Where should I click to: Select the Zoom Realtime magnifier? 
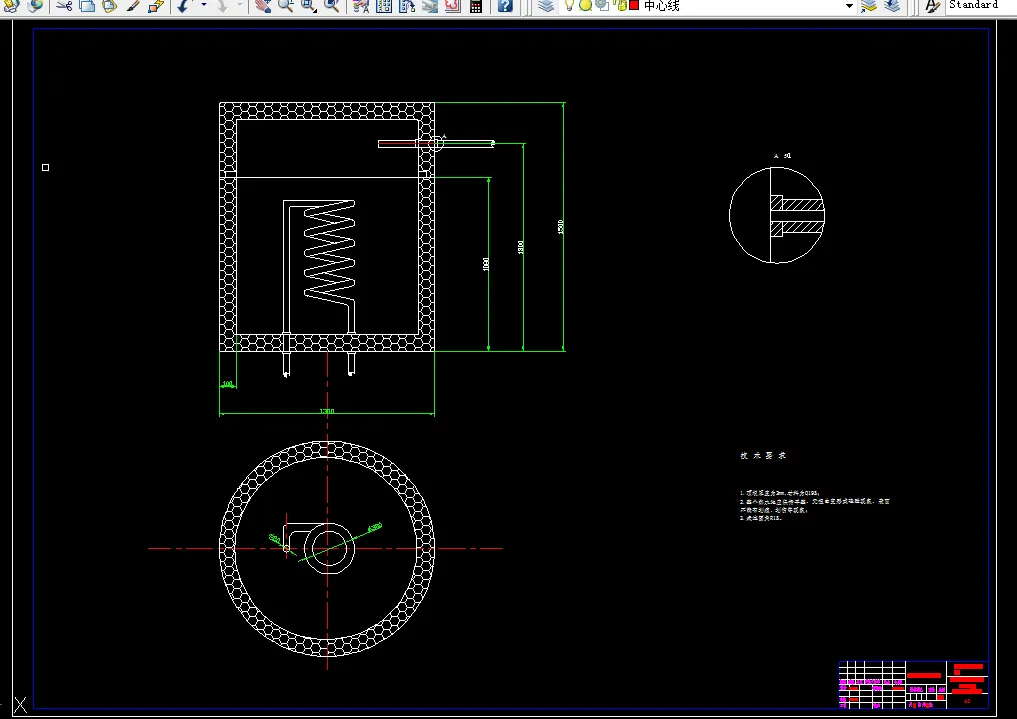(285, 5)
